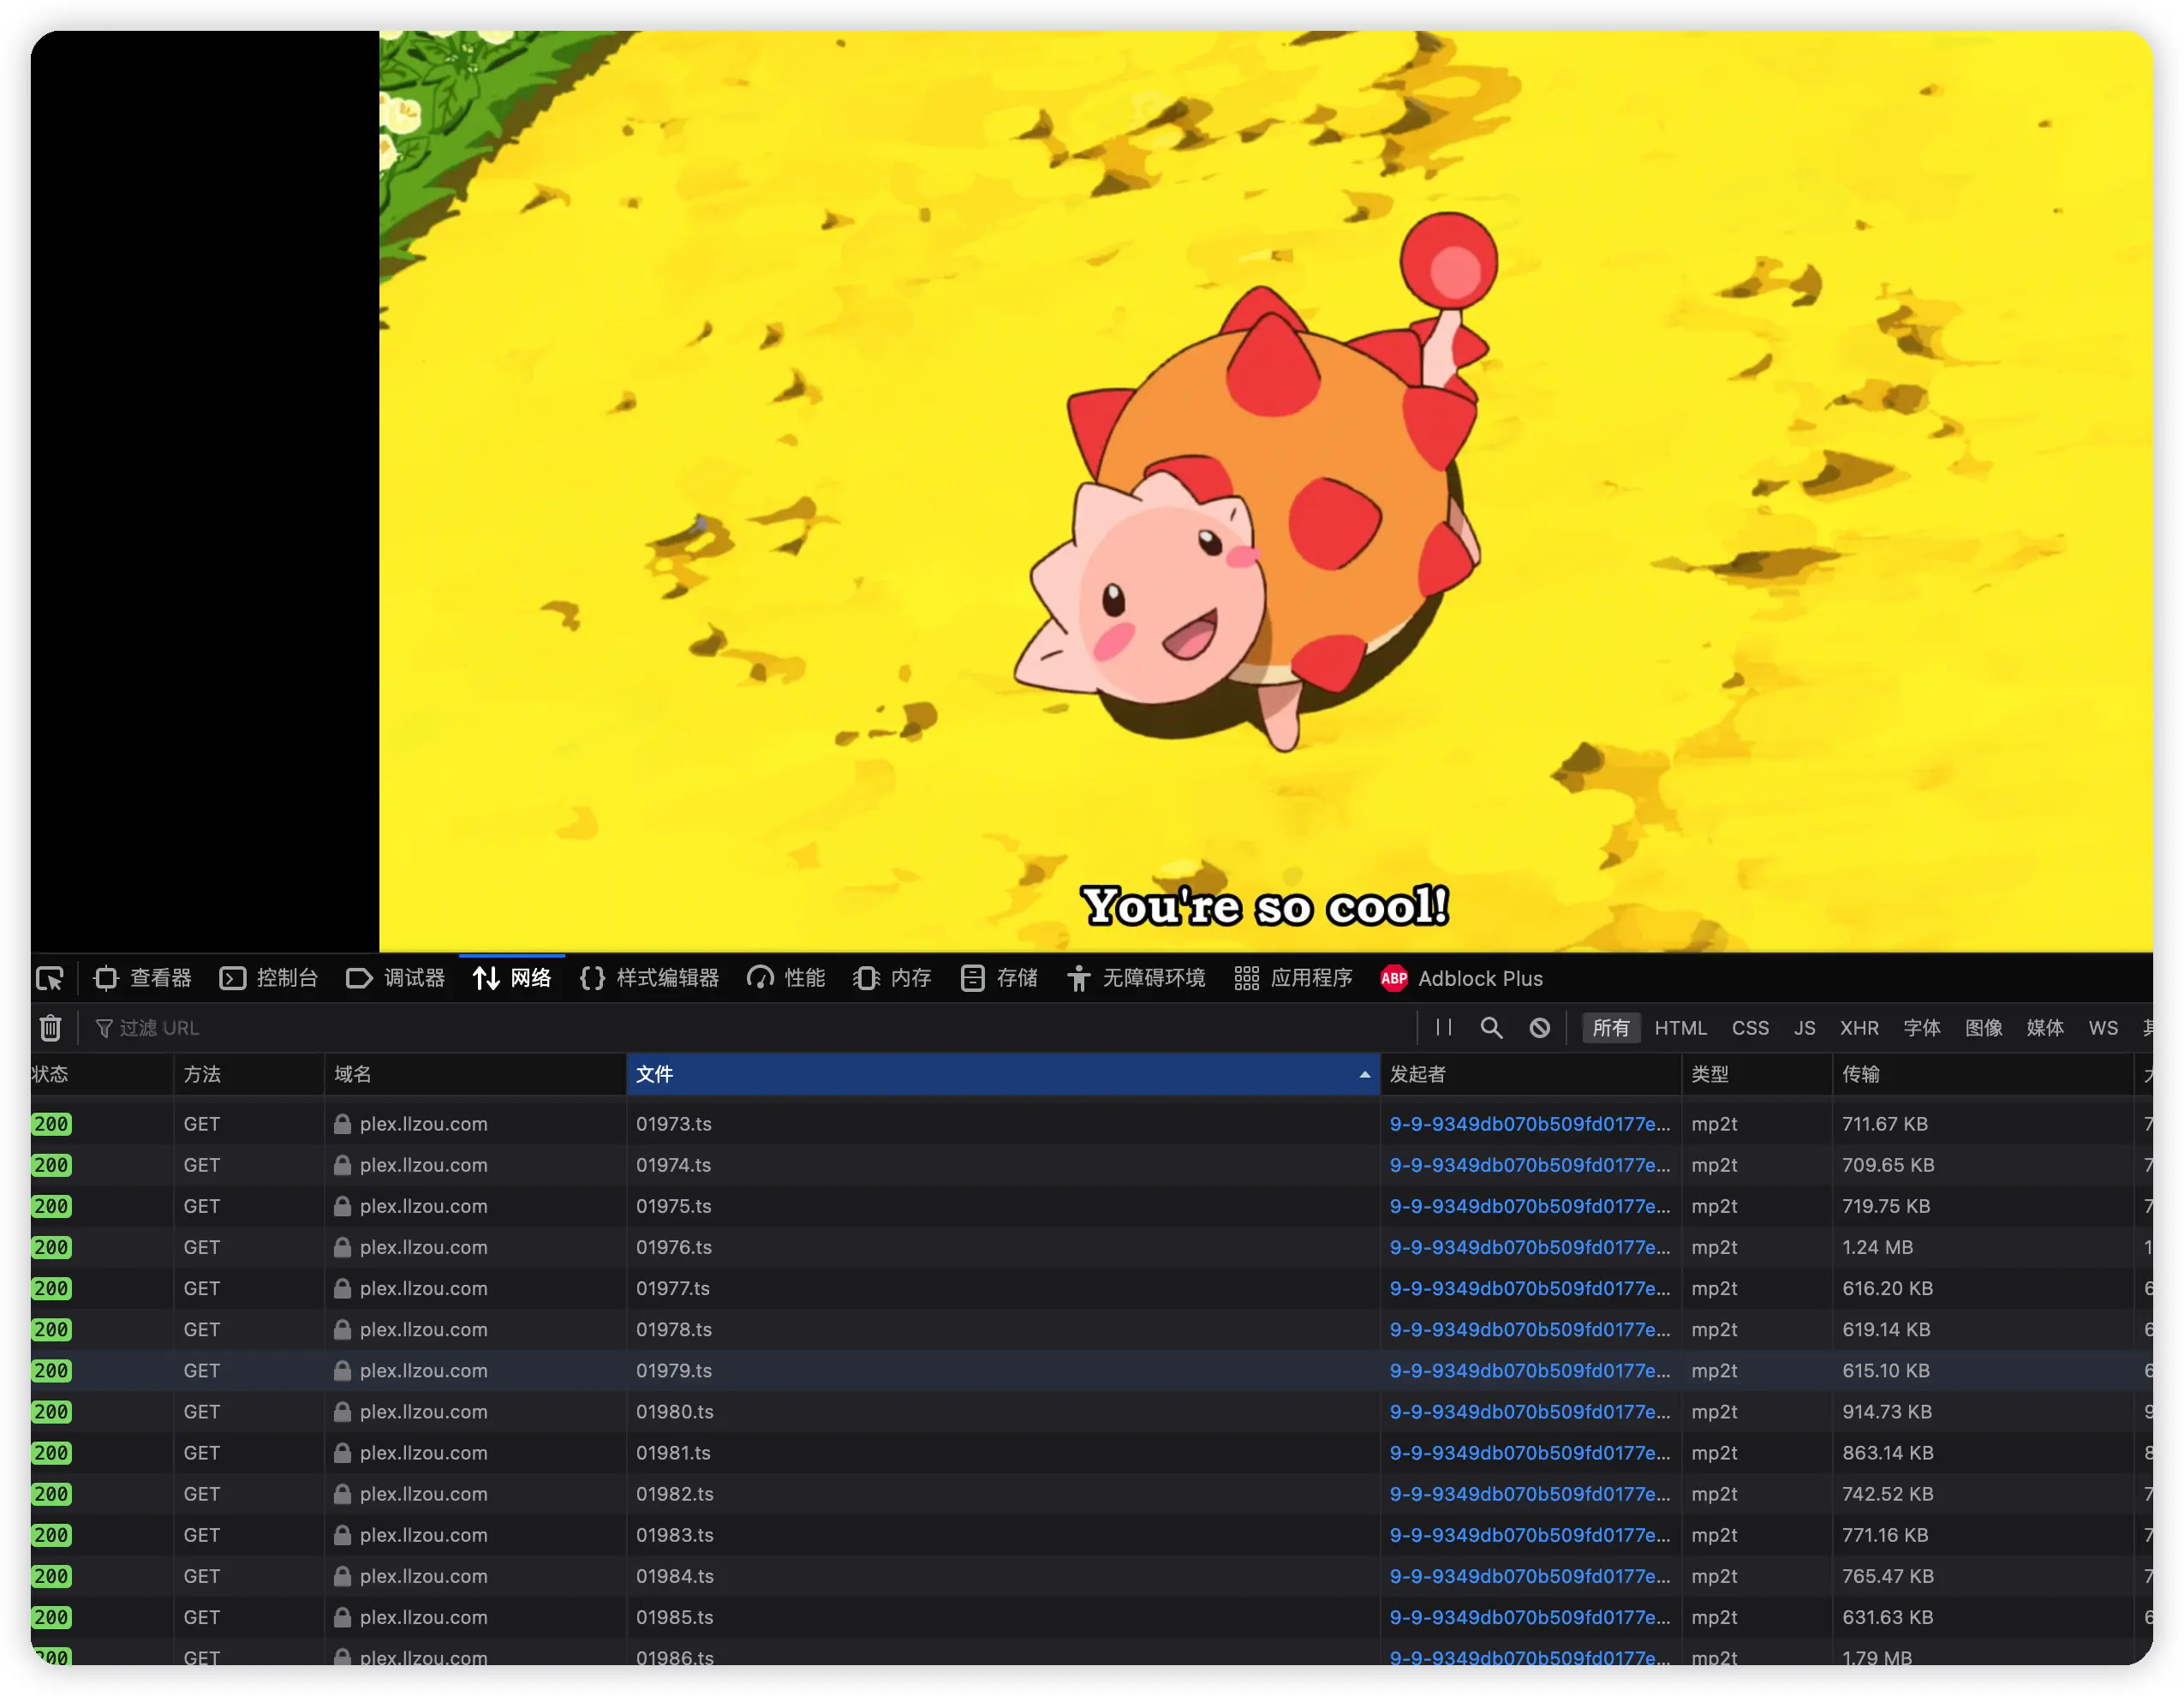Select the 网络 network tab
This screenshot has height=1696, width=2184.
pyautogui.click(x=512, y=978)
